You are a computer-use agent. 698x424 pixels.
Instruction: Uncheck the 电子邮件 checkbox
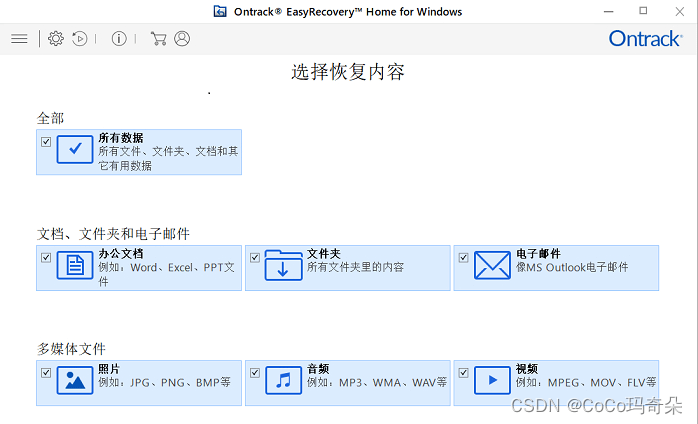coord(464,257)
